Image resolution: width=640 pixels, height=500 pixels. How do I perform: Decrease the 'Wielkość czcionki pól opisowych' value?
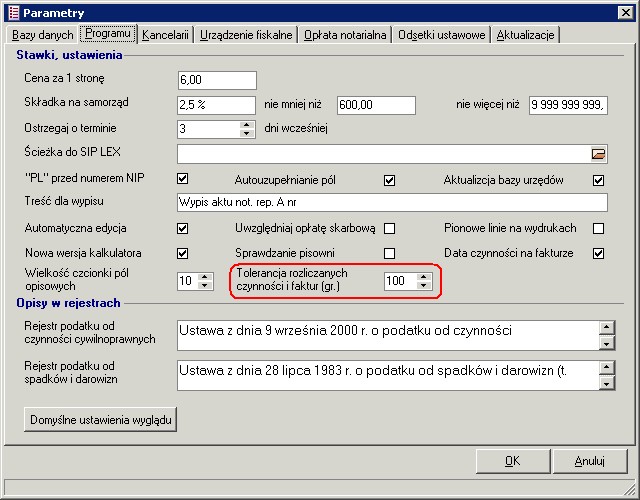tap(205, 286)
